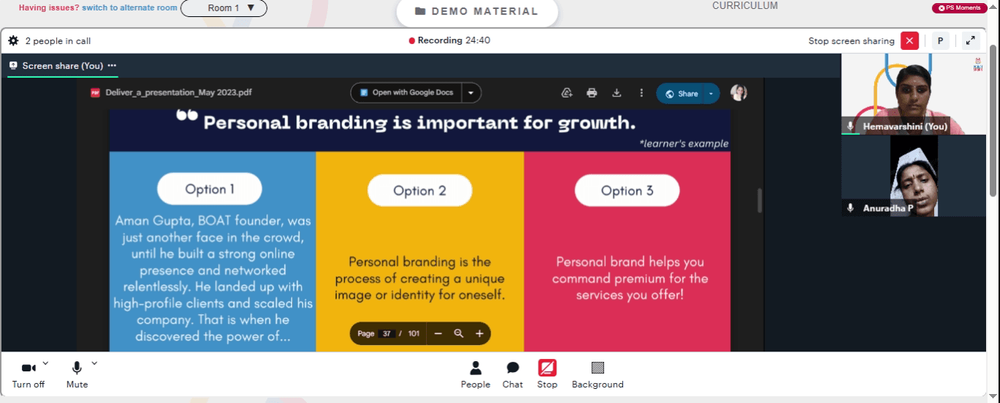This screenshot has width=1000, height=403.
Task: Open the Chat panel
Action: (513, 375)
